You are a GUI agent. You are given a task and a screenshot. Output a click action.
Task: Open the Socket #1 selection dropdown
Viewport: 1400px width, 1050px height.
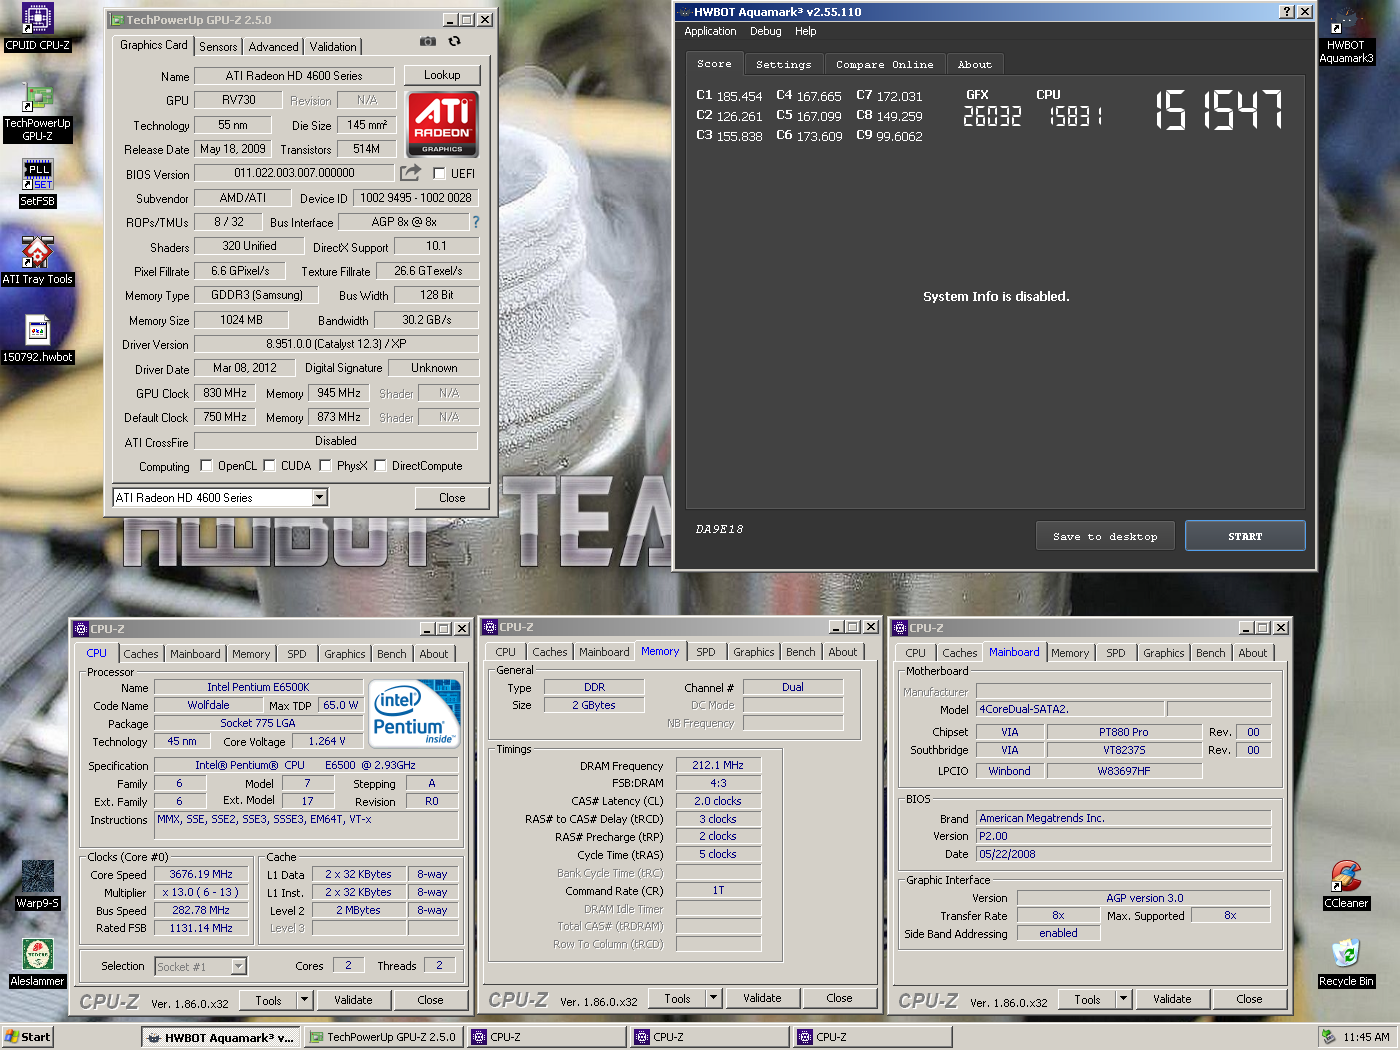238,966
